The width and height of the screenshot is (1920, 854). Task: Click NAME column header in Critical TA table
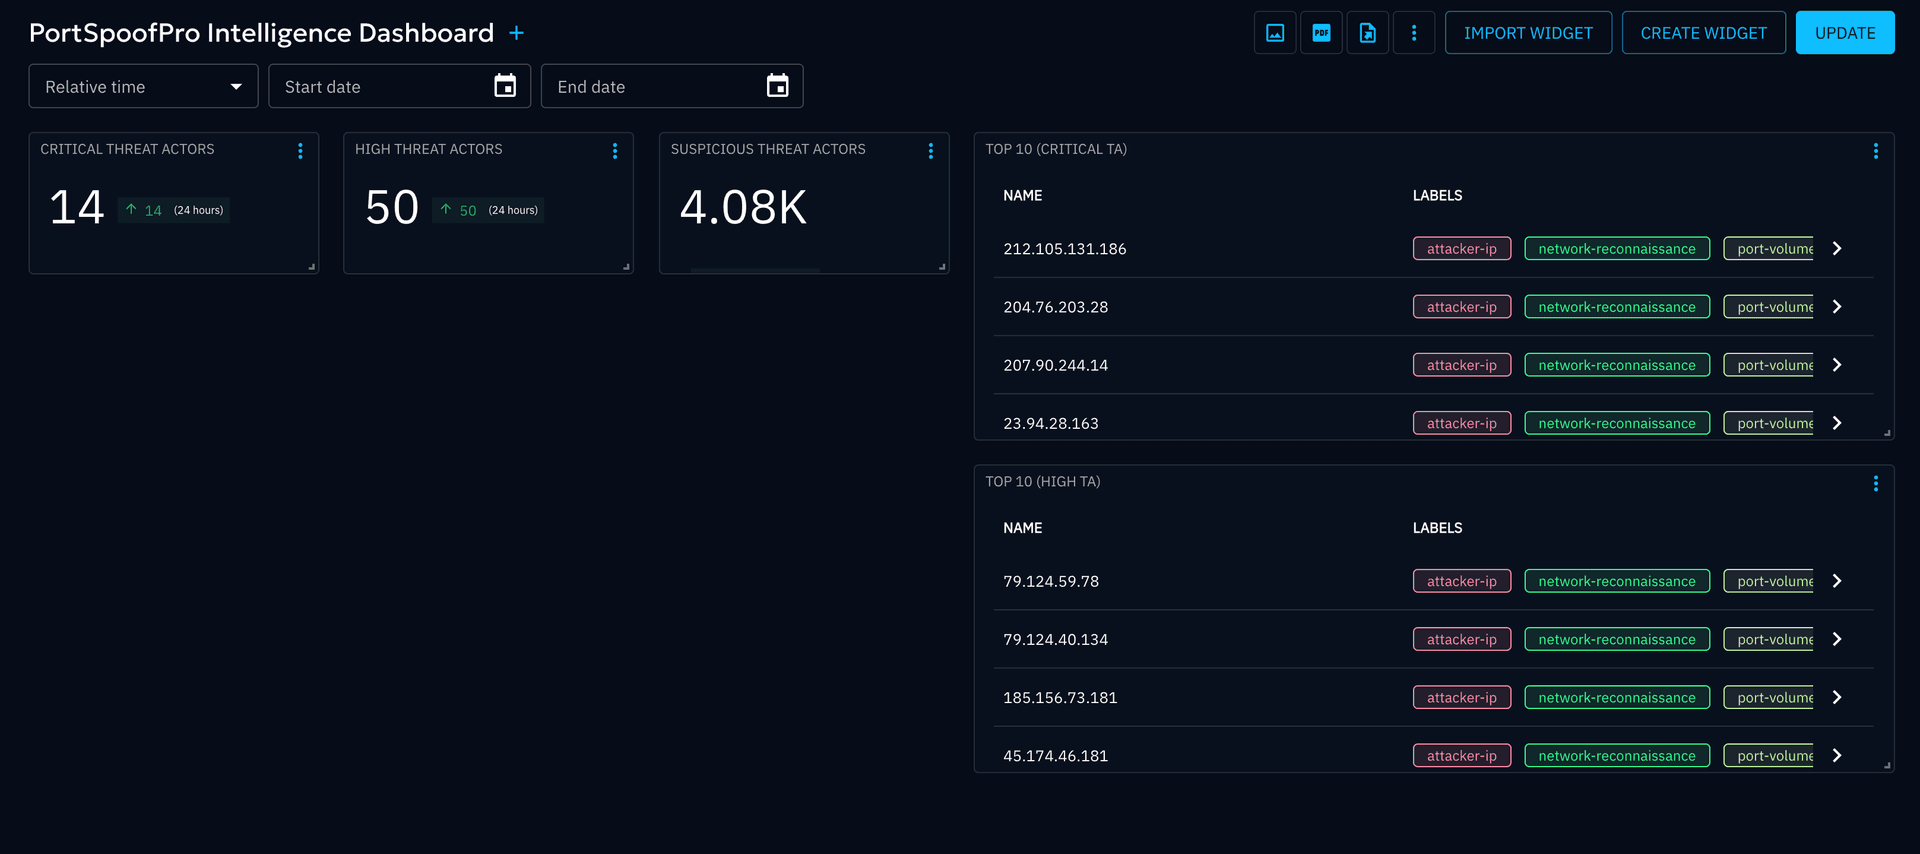[1023, 196]
